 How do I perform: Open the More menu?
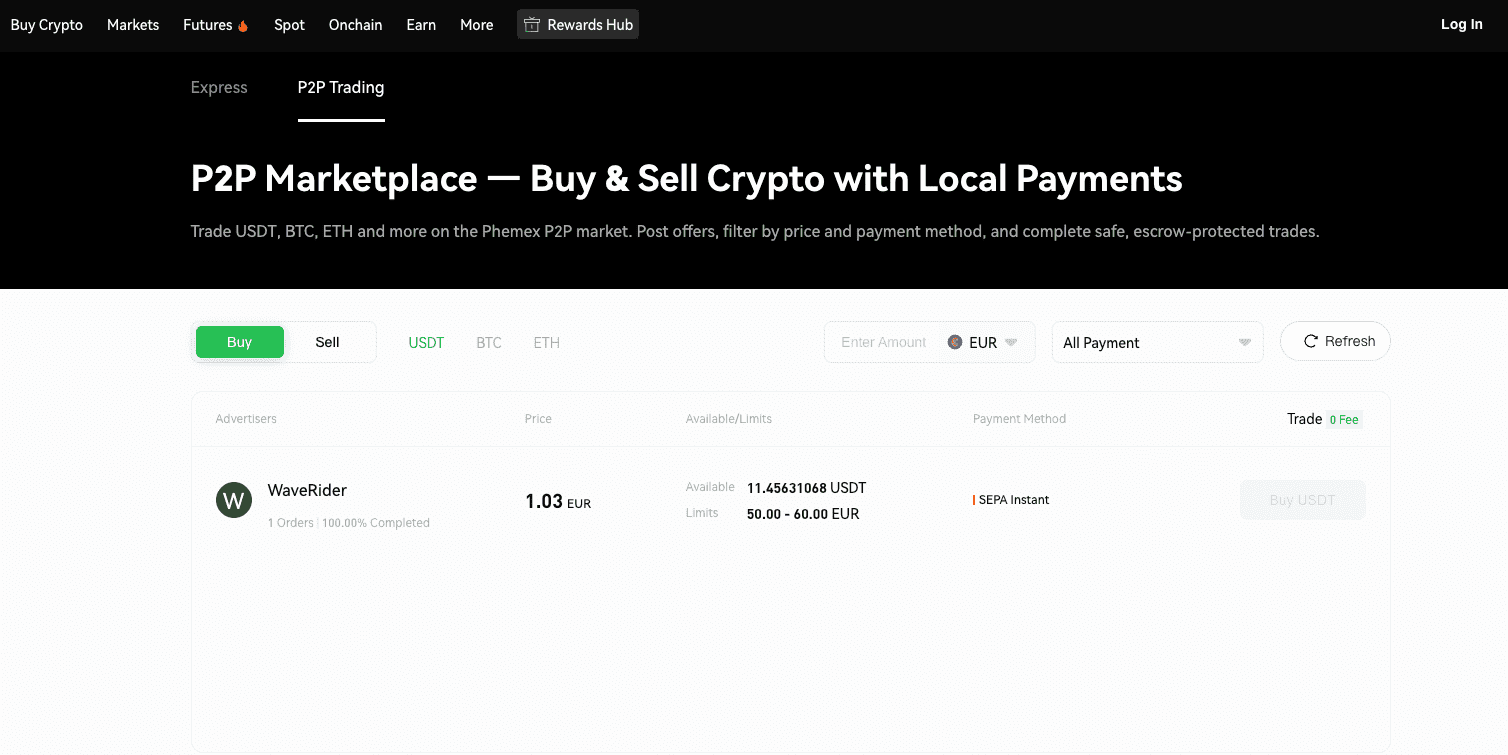476,24
